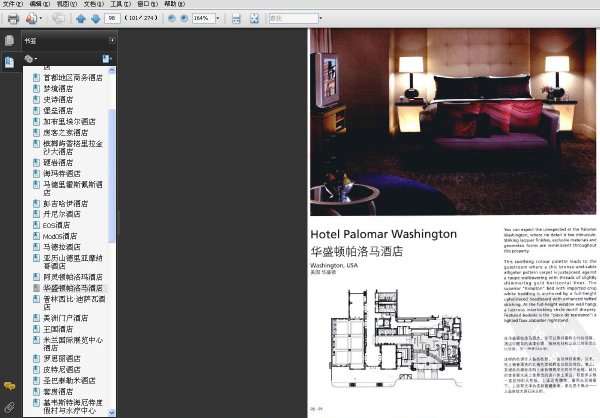
Task: Click the Print icon in toolbar
Action: click(x=13, y=18)
